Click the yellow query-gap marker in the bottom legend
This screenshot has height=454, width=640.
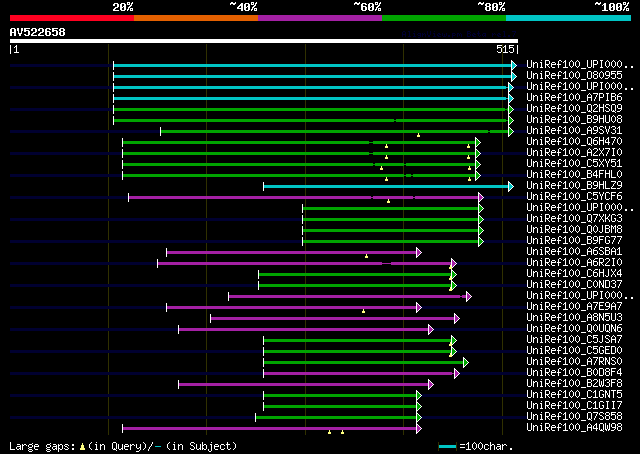click(82, 447)
